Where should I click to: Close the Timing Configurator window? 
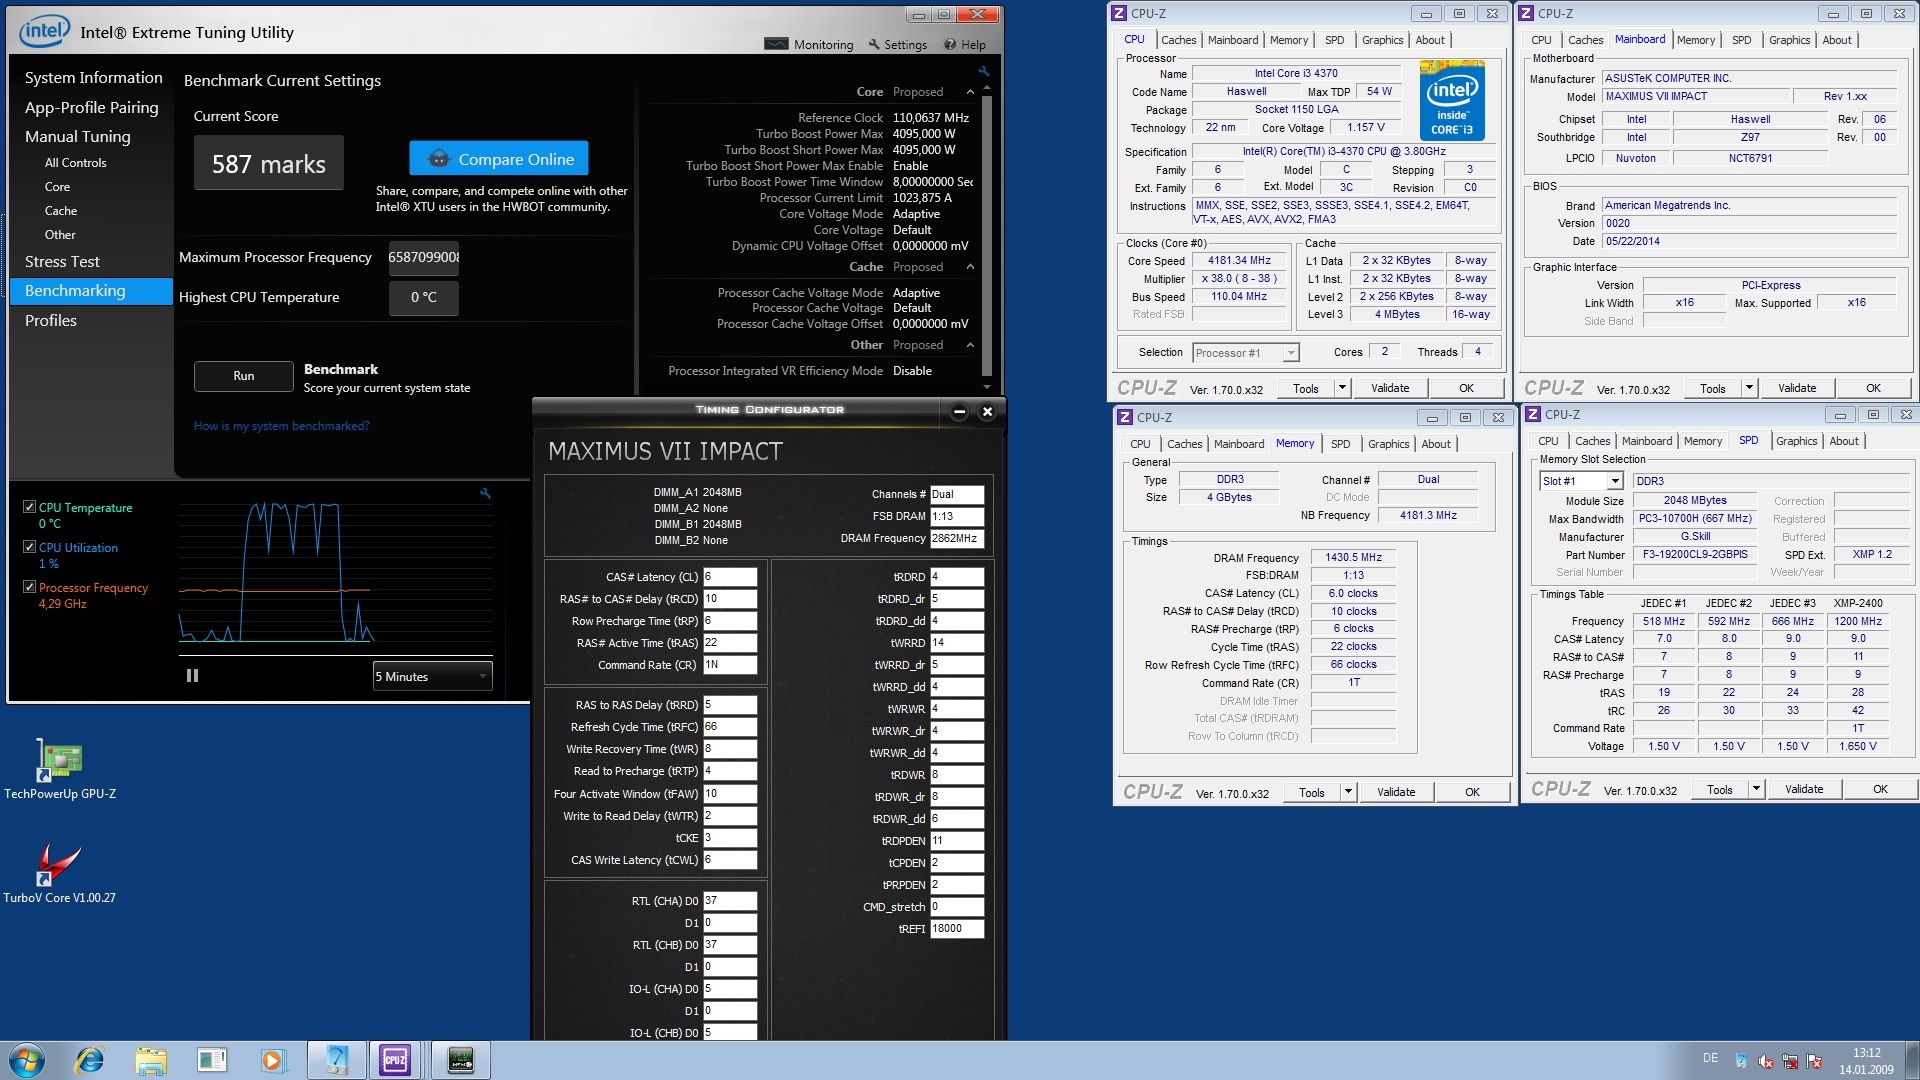[x=987, y=411]
